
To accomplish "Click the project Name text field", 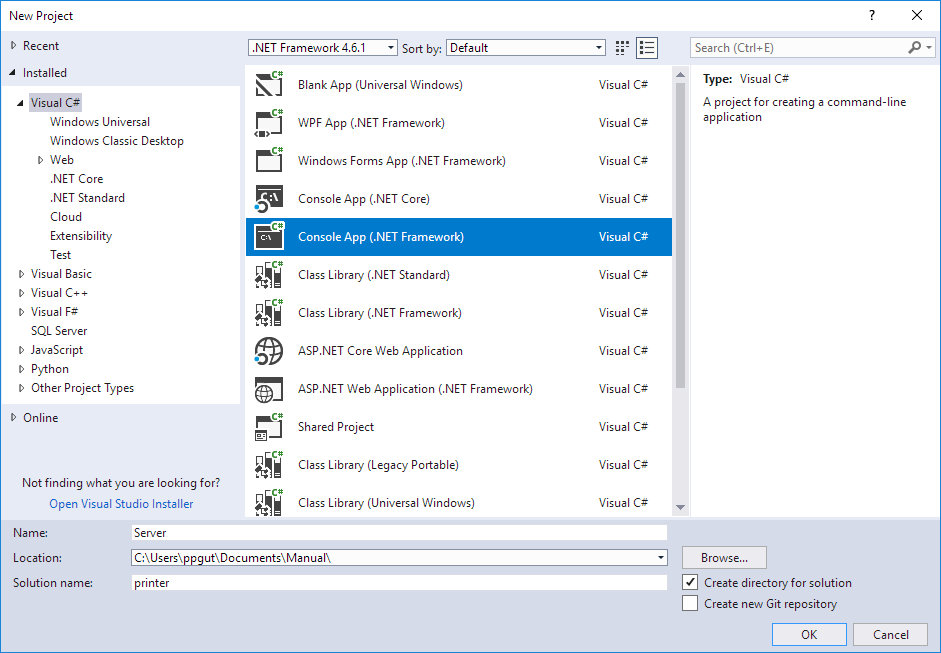I will (398, 533).
